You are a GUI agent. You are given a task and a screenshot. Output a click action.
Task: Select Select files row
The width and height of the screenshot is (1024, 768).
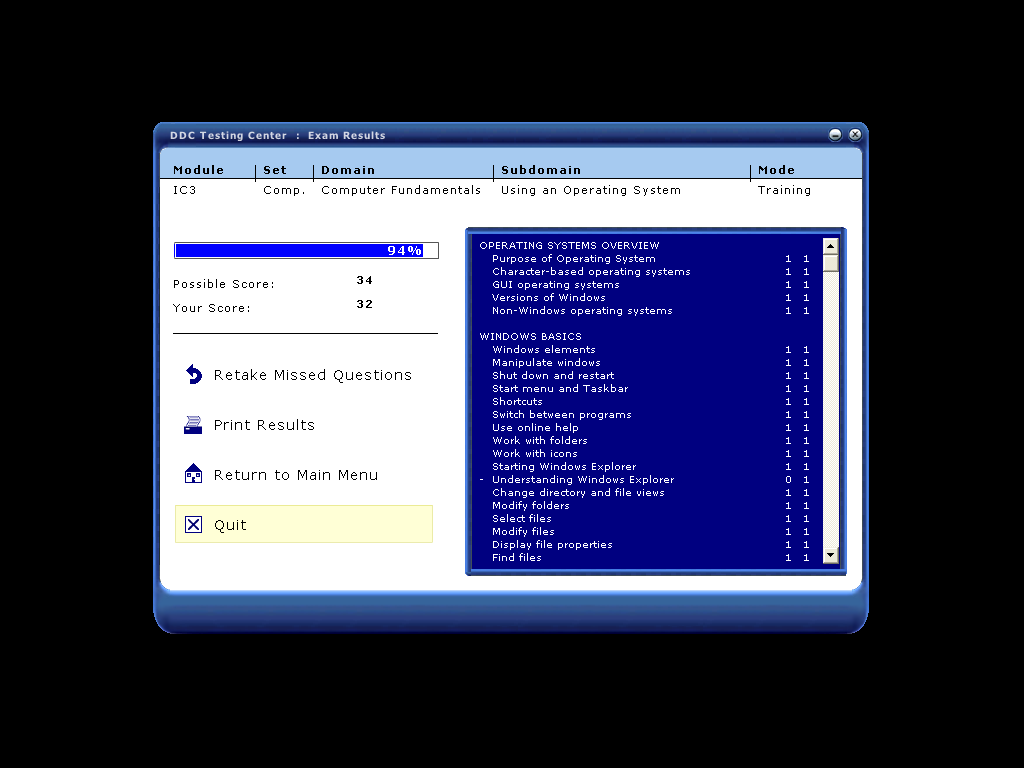click(650, 519)
